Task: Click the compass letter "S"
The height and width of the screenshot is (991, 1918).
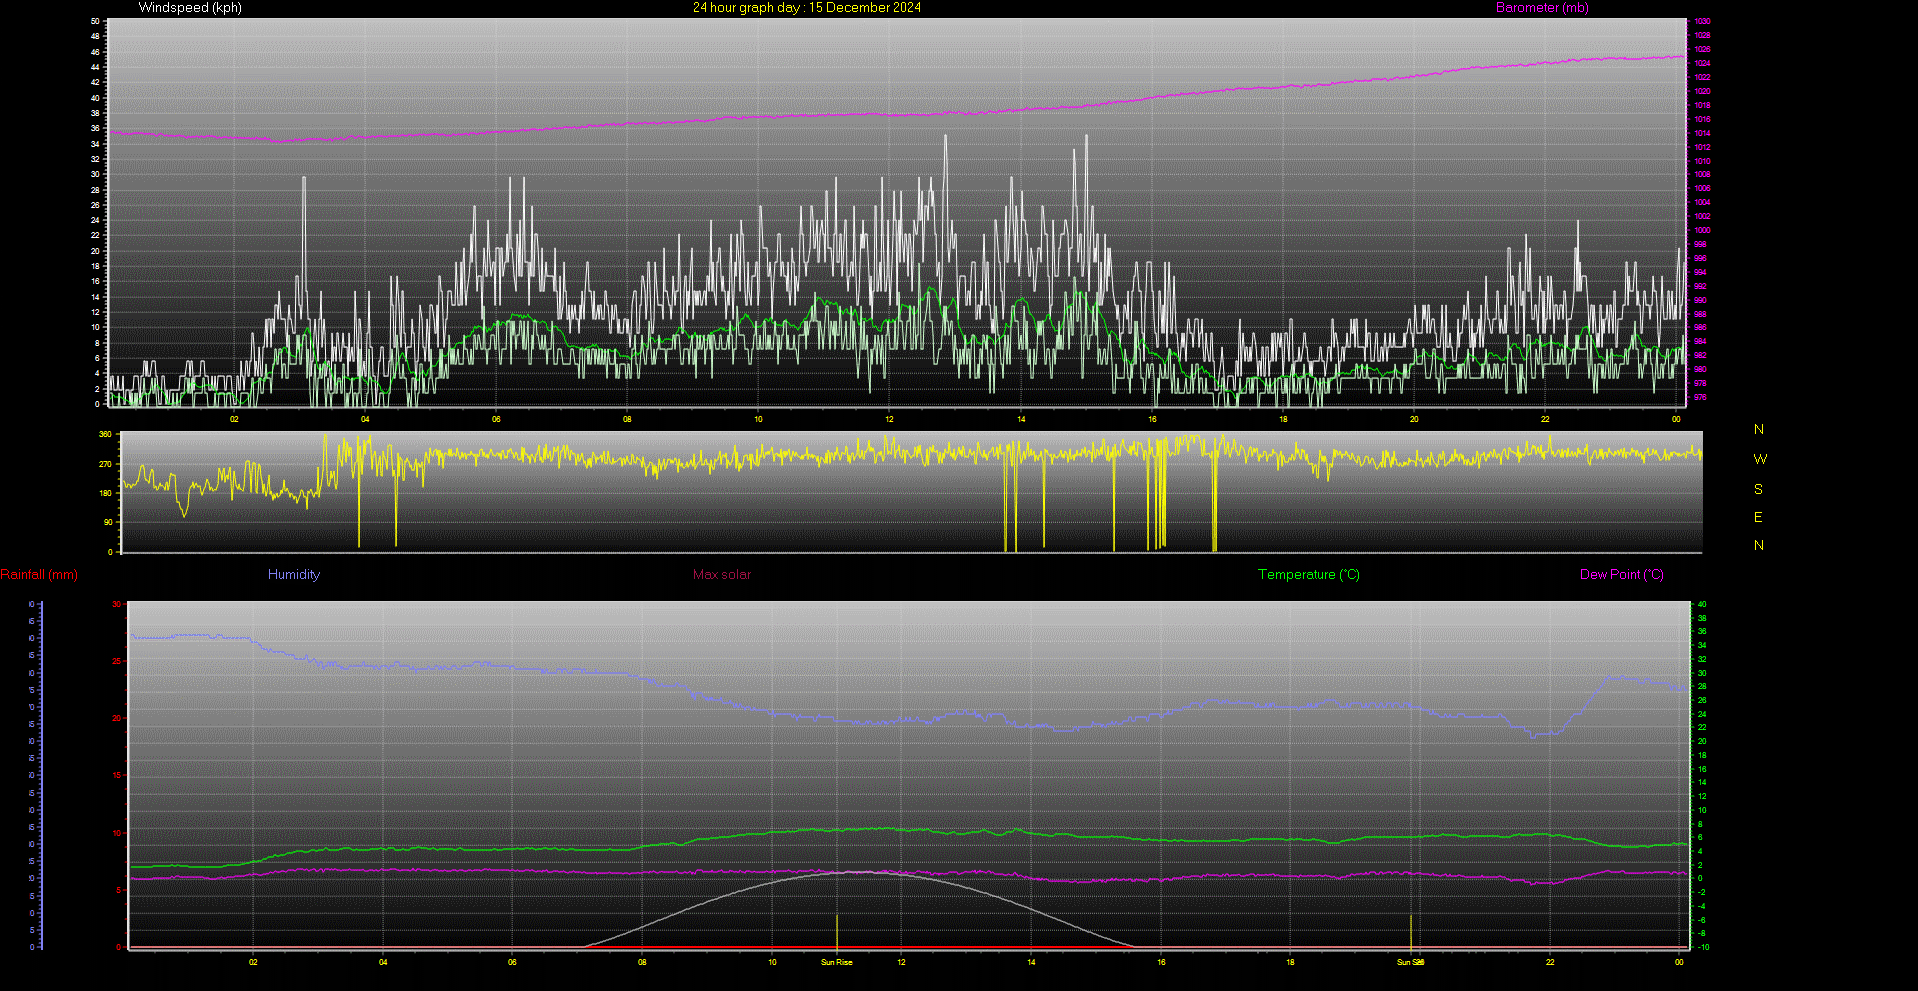Action: 1758,490
